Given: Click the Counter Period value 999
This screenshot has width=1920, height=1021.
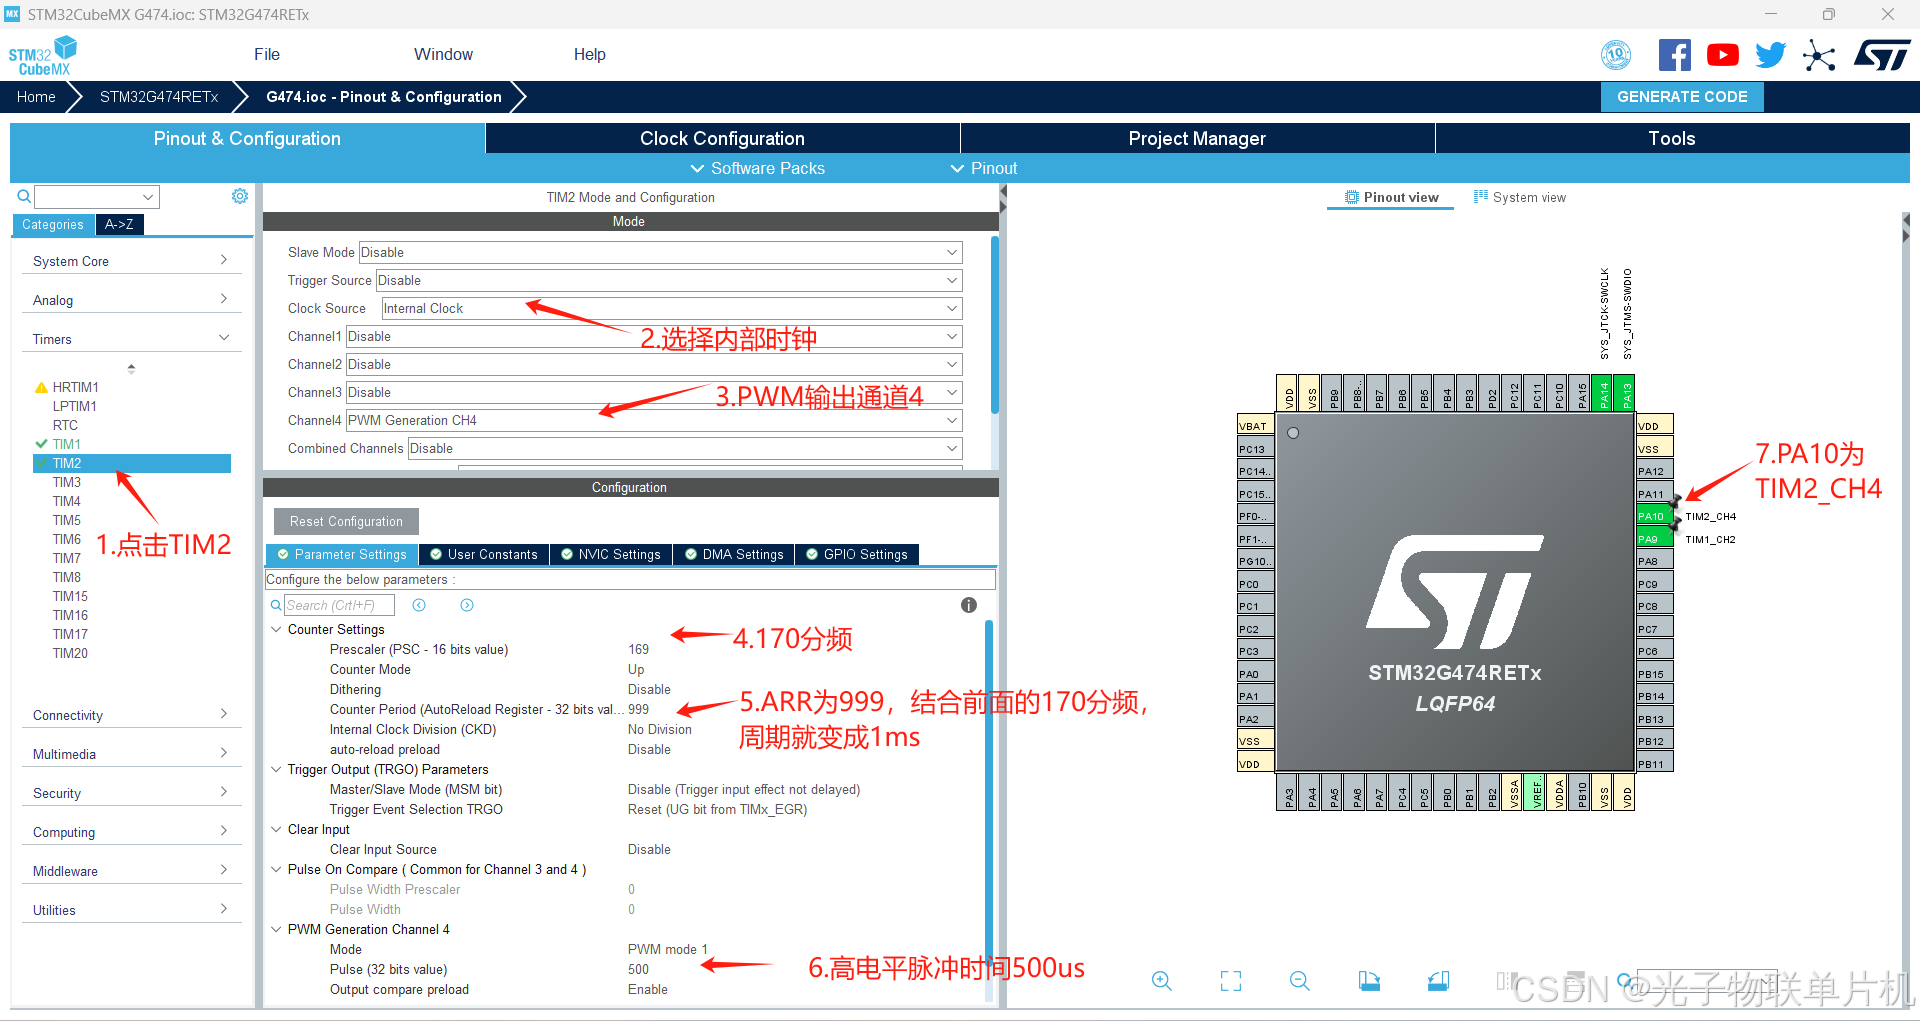Looking at the screenshot, I should [x=638, y=709].
